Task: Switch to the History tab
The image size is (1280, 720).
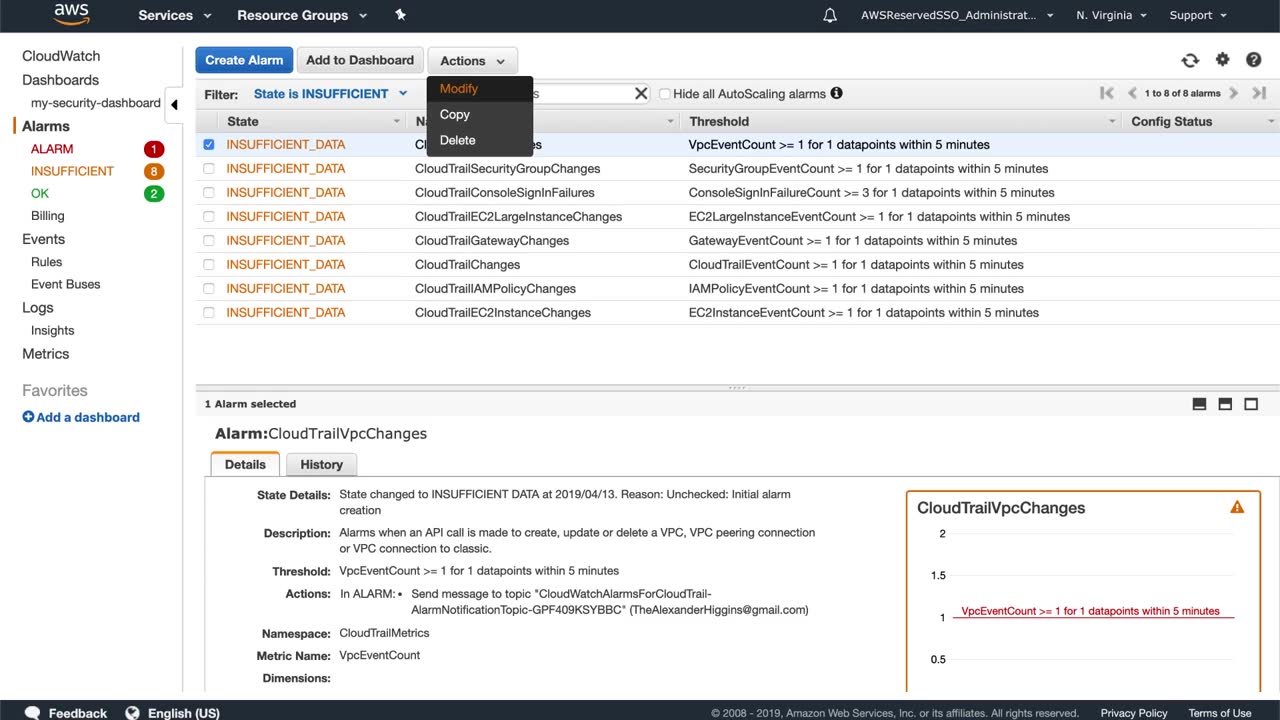Action: pyautogui.click(x=321, y=464)
